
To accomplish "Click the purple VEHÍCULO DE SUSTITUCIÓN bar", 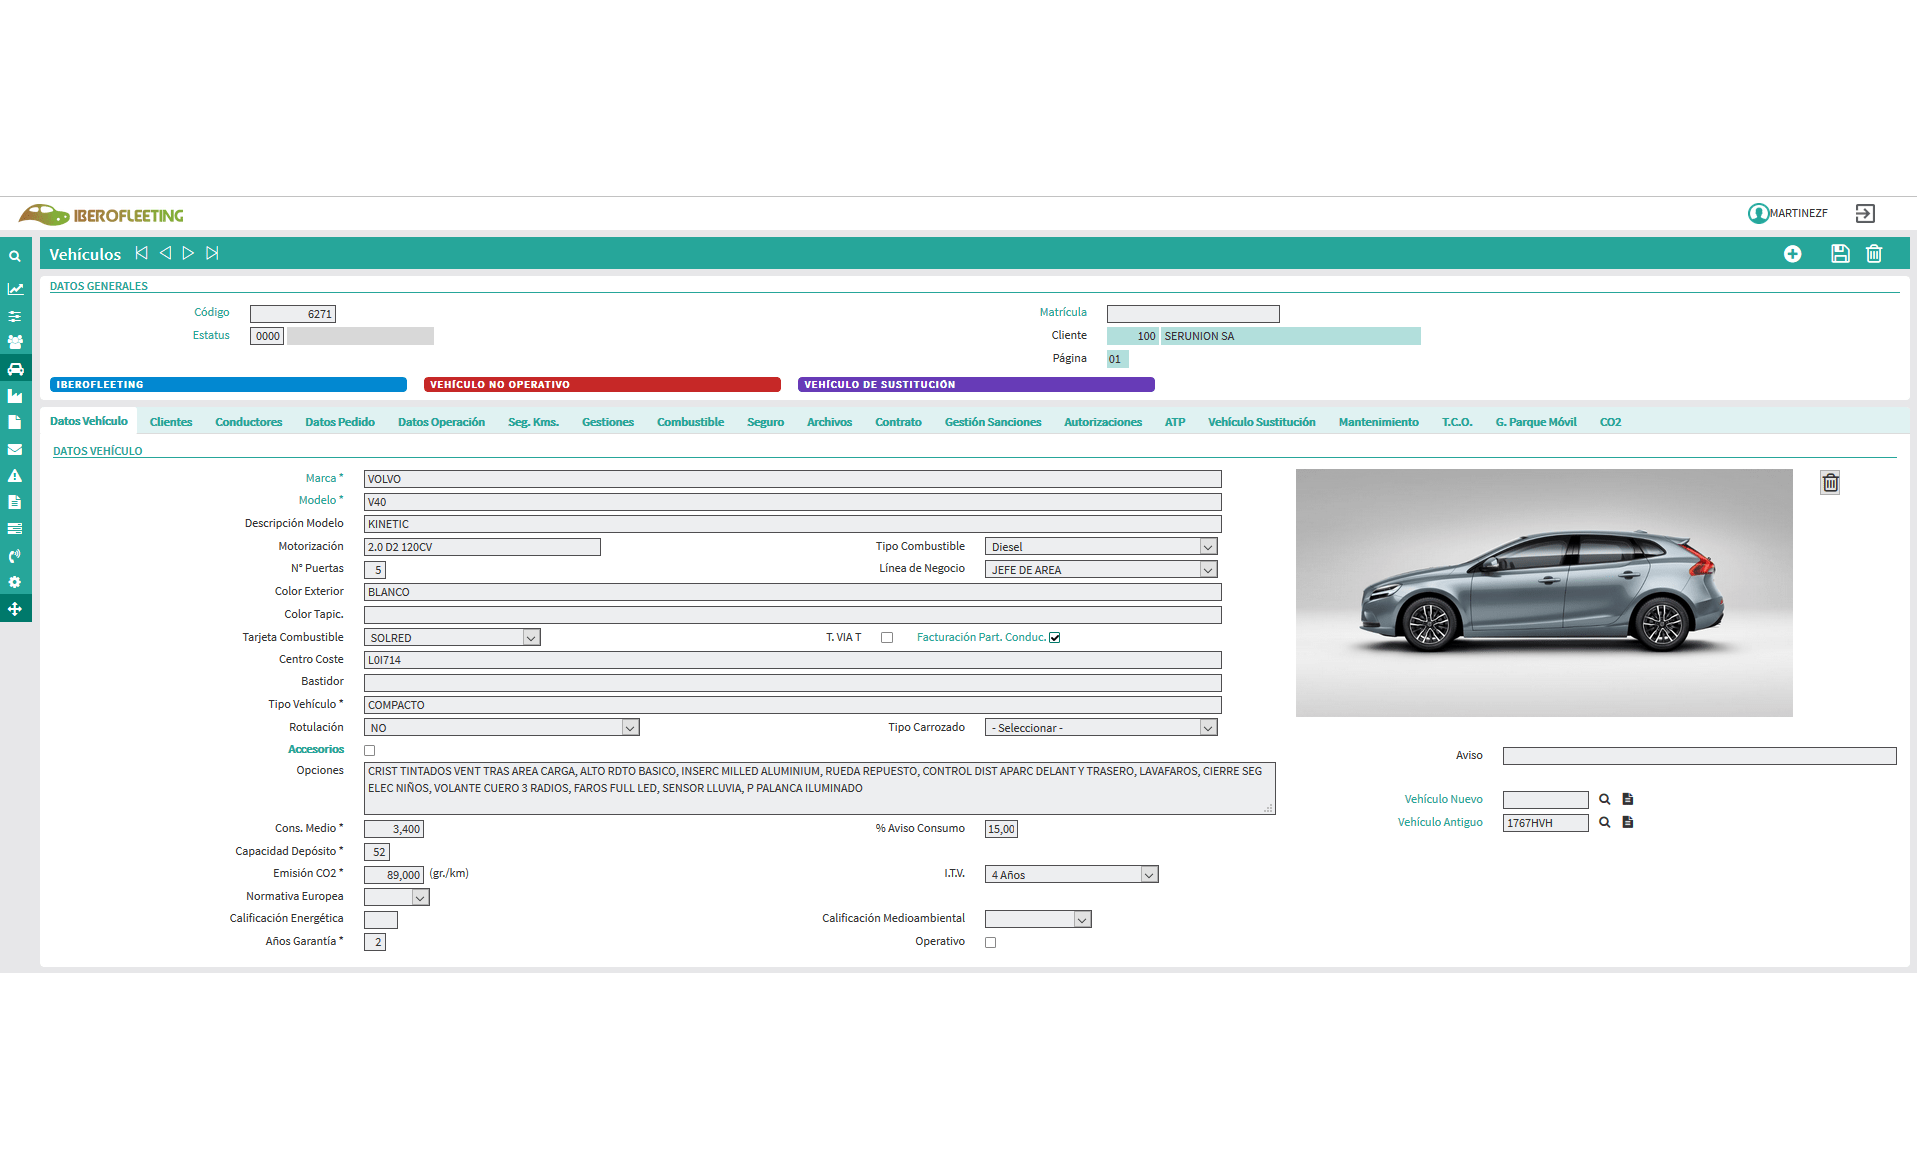I will tap(976, 385).
